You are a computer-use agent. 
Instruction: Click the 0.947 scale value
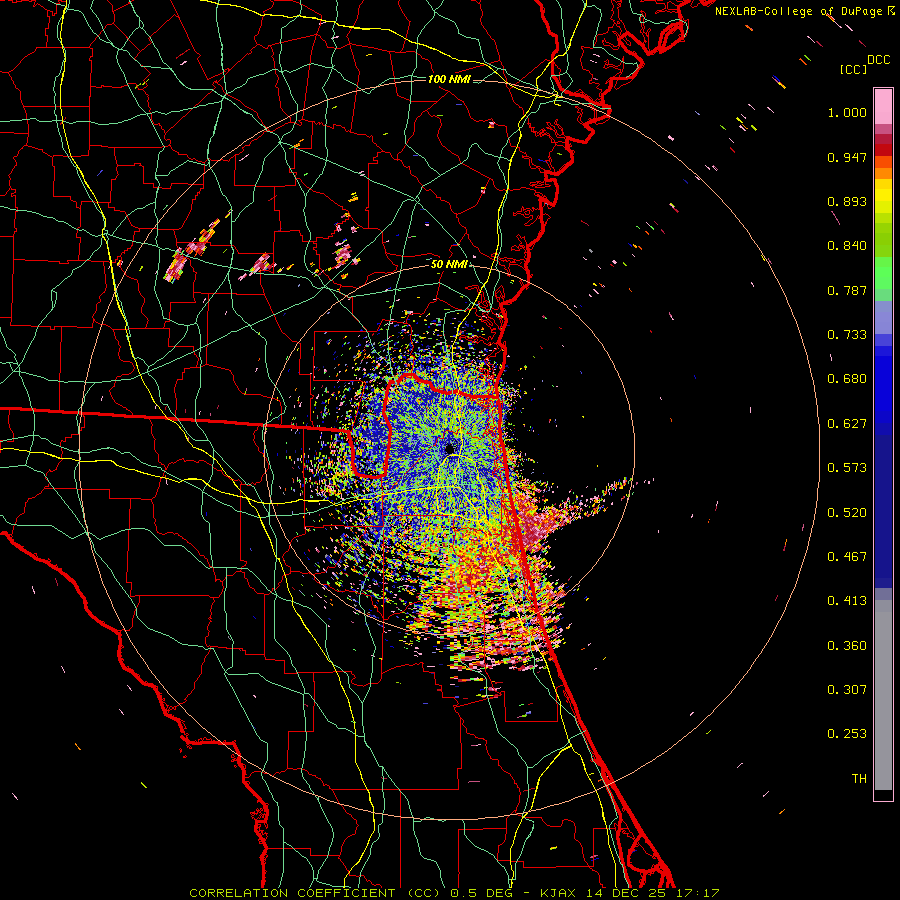[x=847, y=157]
